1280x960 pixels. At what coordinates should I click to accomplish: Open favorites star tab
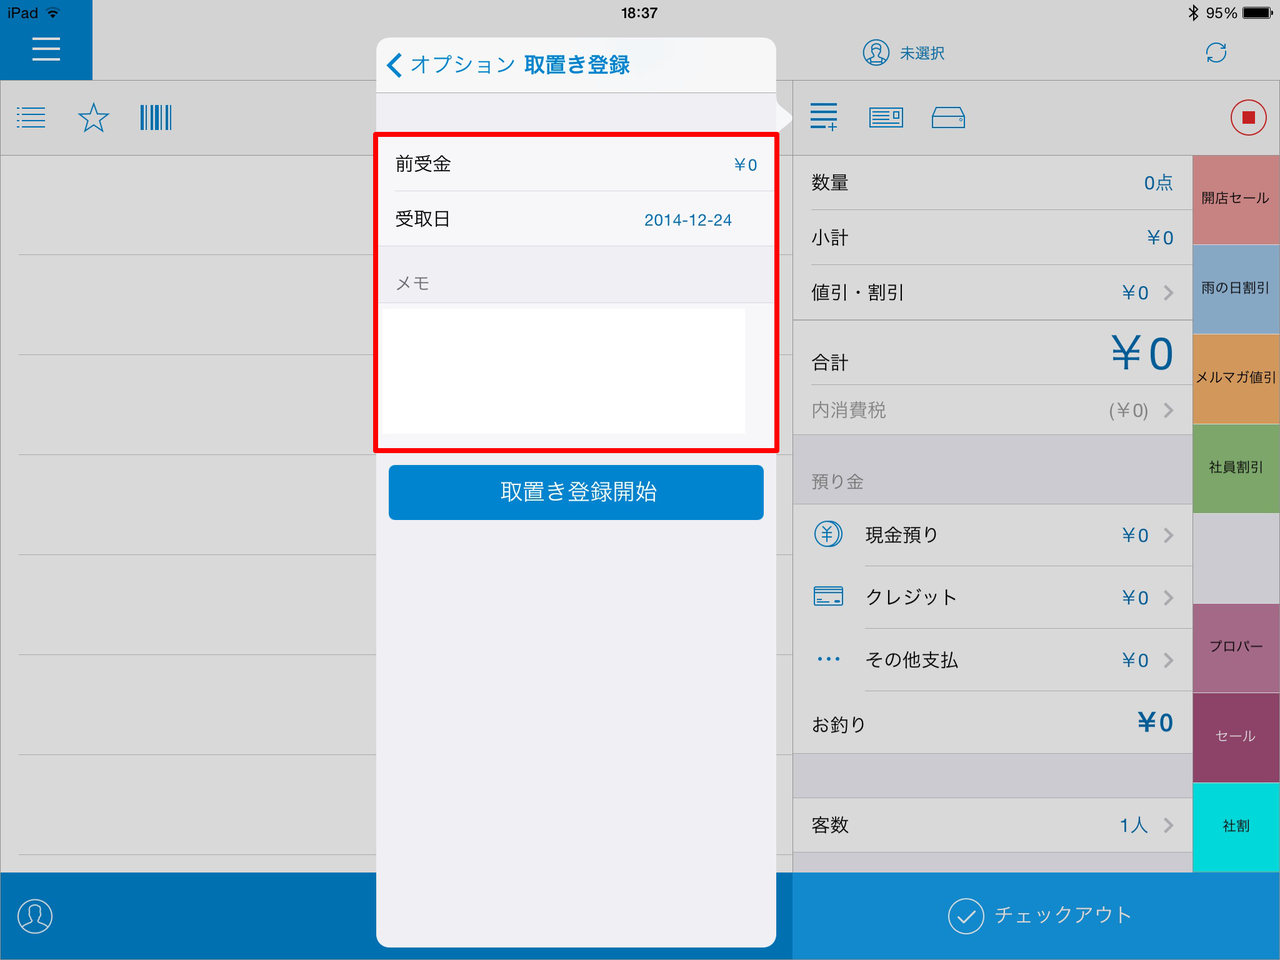(94, 118)
